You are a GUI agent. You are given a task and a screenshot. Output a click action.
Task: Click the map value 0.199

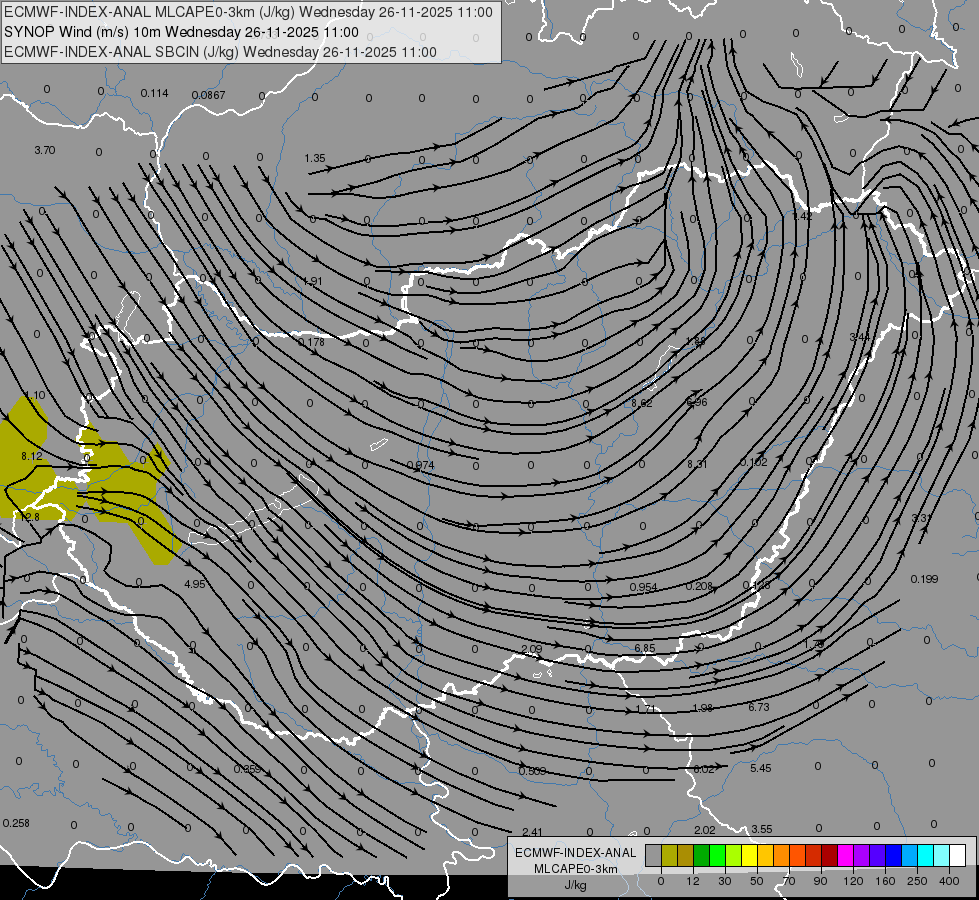click(x=925, y=579)
